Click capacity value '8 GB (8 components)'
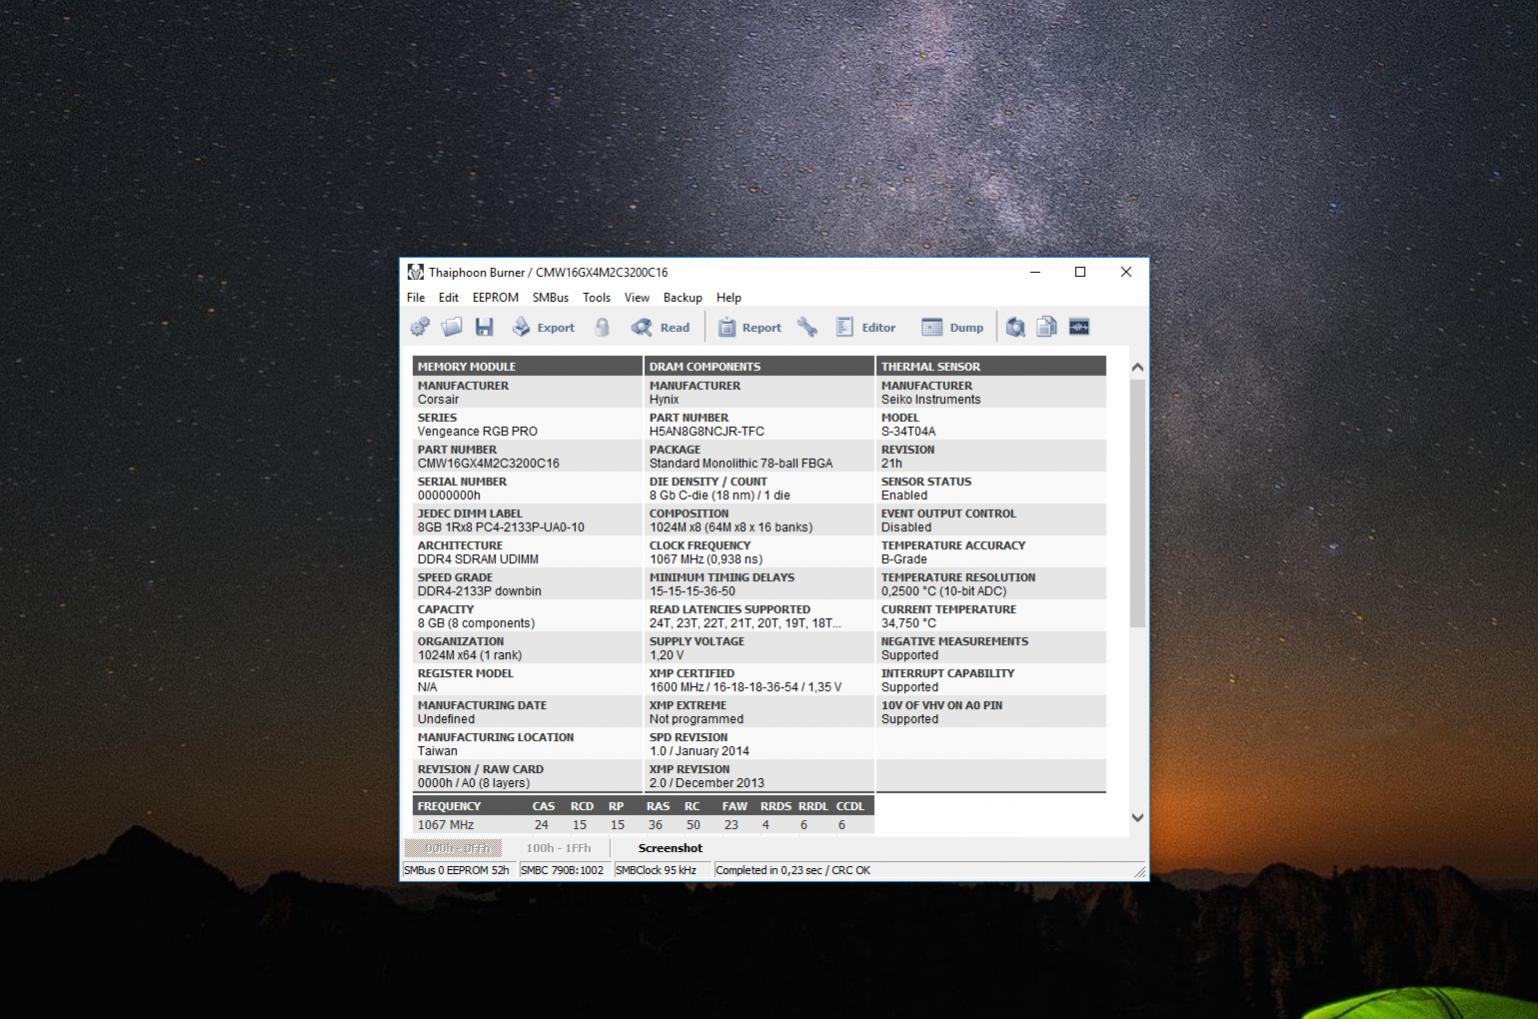The width and height of the screenshot is (1538, 1019). coord(476,623)
